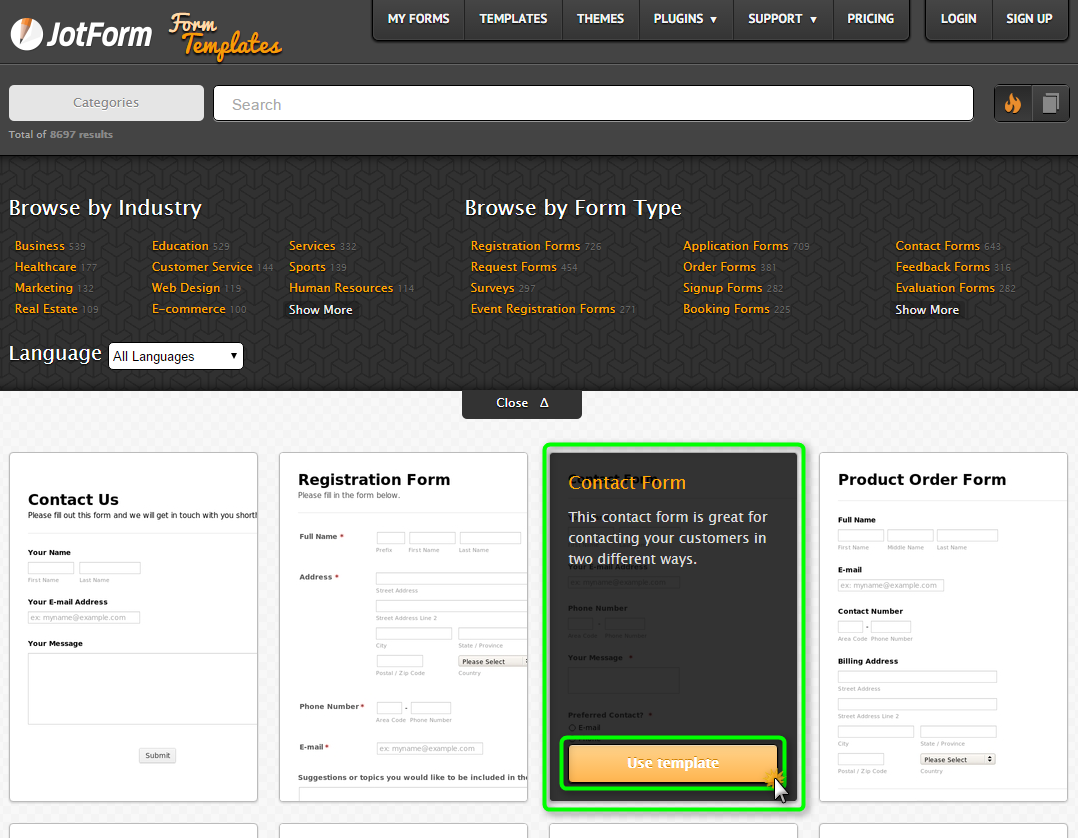Open the Contact Us template thumbnail
Image resolution: width=1078 pixels, height=838 pixels.
coord(133,627)
